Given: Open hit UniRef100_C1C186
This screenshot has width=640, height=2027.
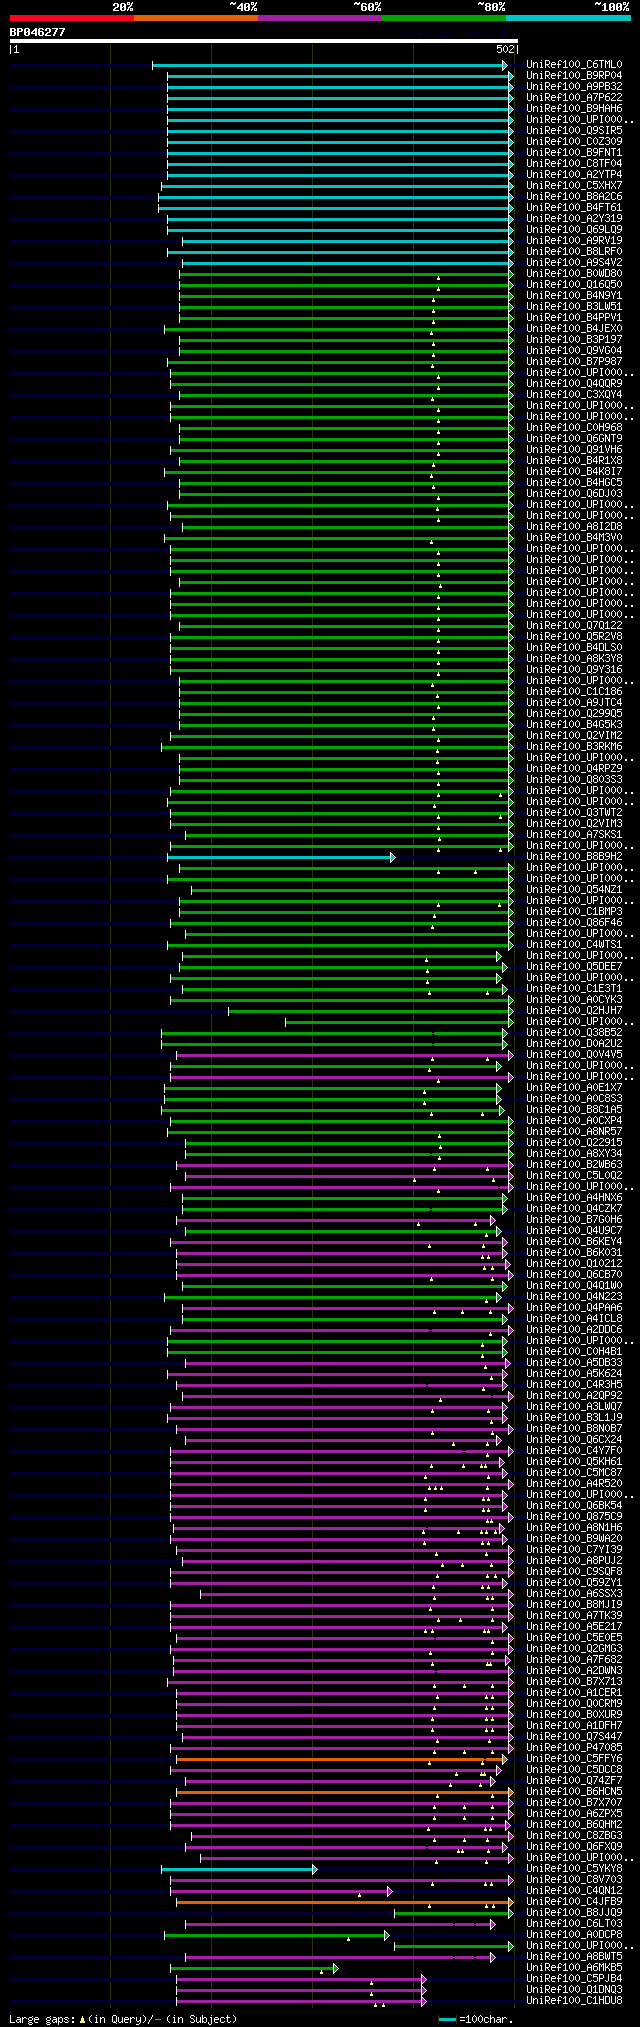Looking at the screenshot, I should (x=574, y=692).
